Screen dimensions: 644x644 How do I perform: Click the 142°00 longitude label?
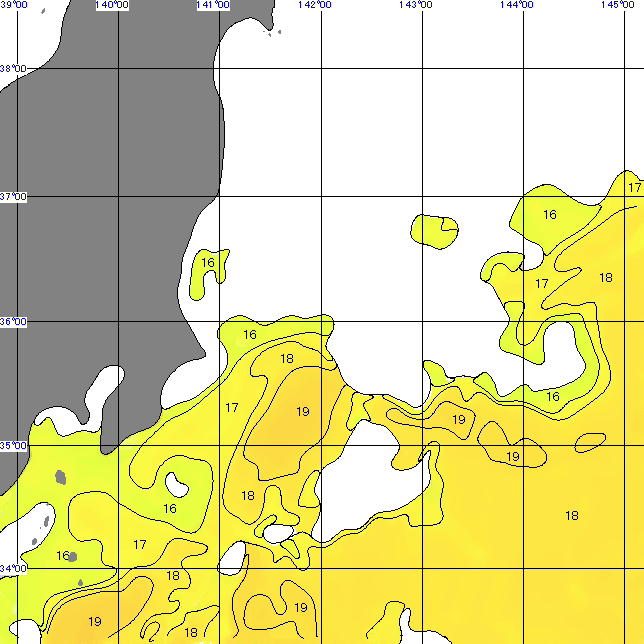coord(314,5)
